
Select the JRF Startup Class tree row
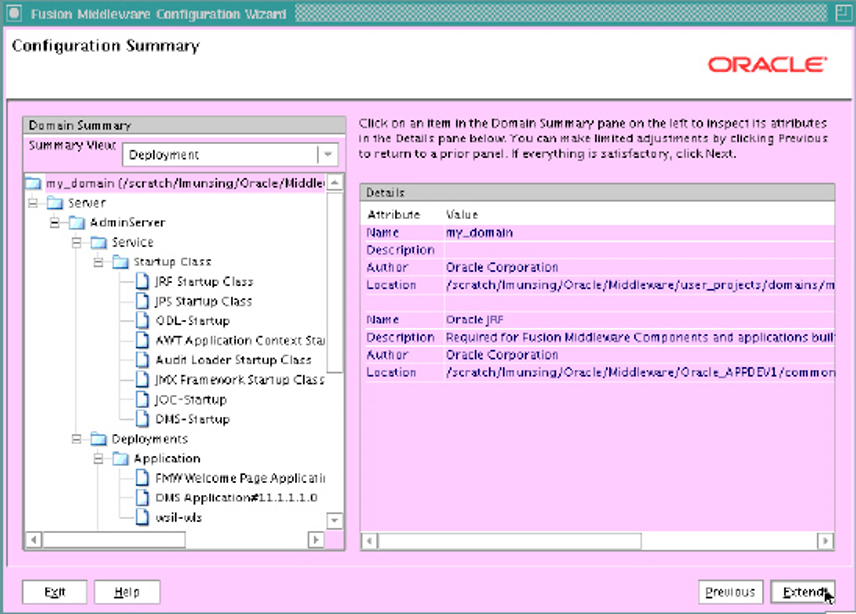click(x=204, y=282)
